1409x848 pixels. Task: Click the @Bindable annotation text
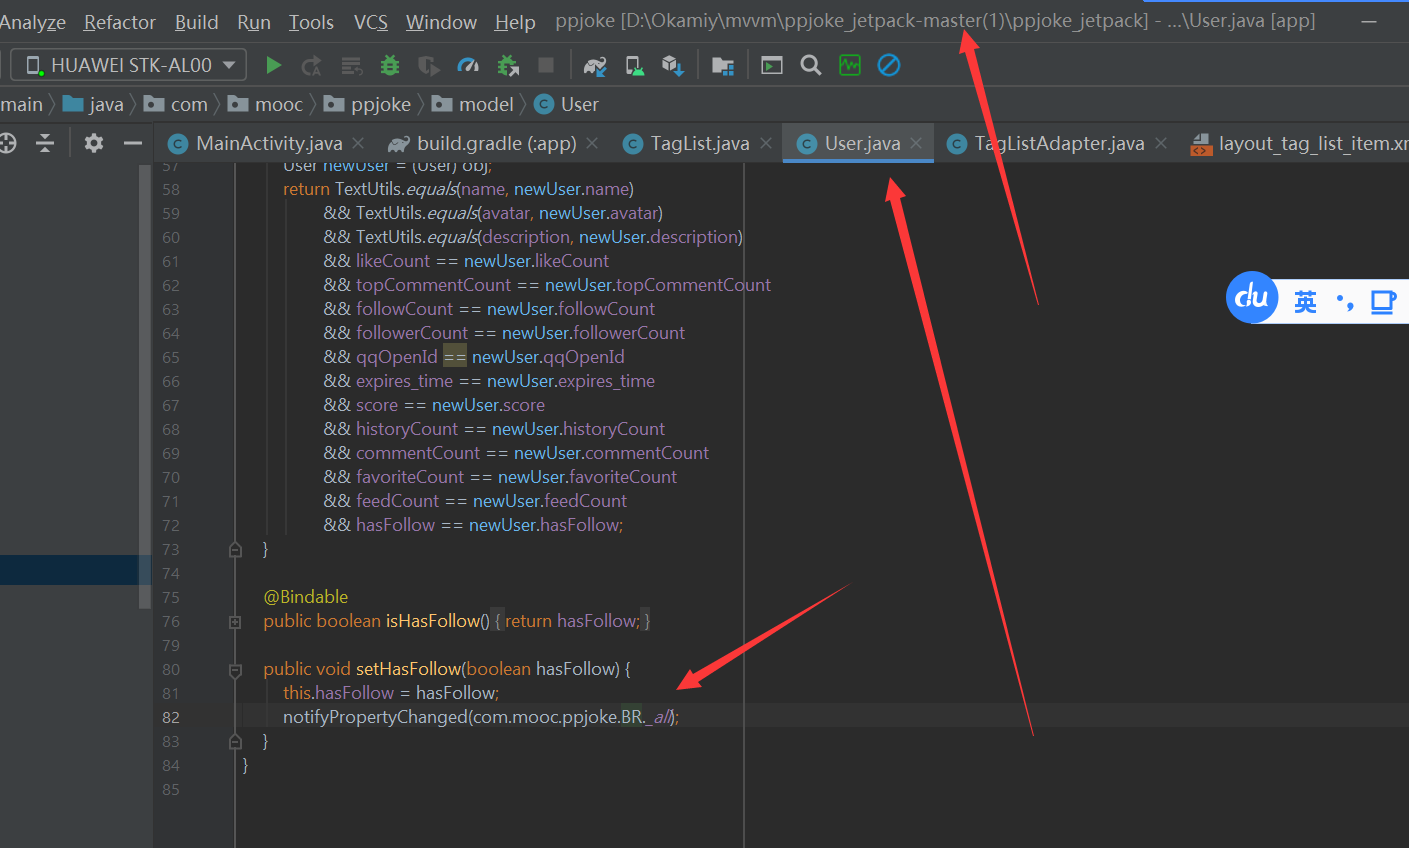[x=306, y=597]
